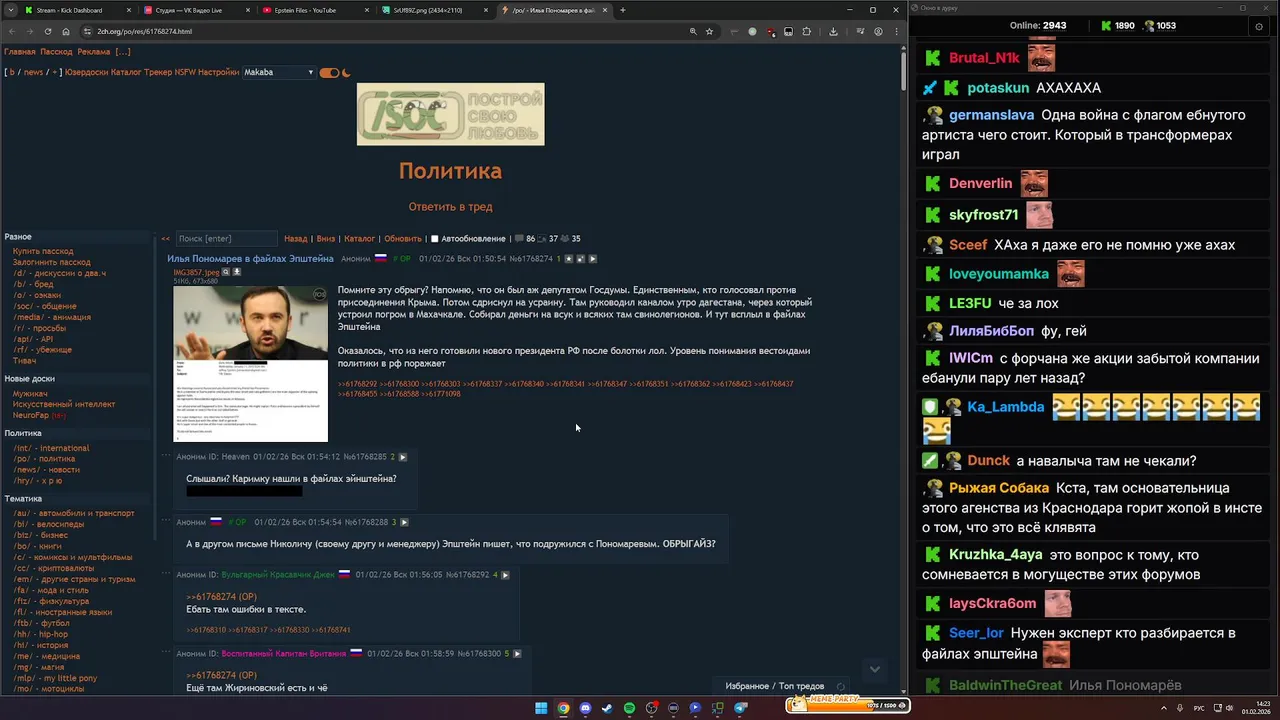Add the OP thread to favorites star
The height and width of the screenshot is (720, 1280).
tap(569, 259)
